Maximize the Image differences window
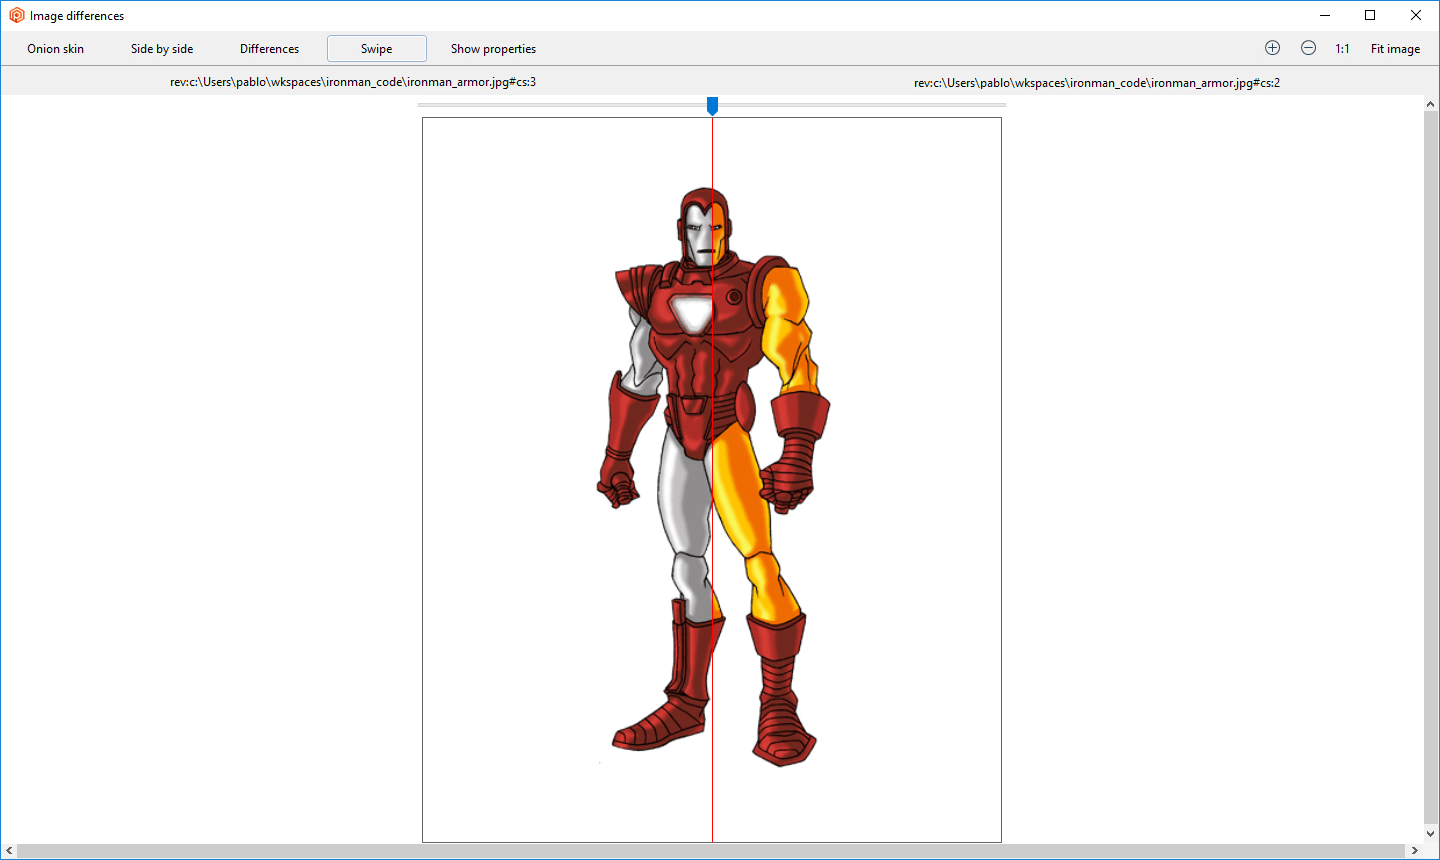Image resolution: width=1440 pixels, height=860 pixels. [x=1370, y=15]
